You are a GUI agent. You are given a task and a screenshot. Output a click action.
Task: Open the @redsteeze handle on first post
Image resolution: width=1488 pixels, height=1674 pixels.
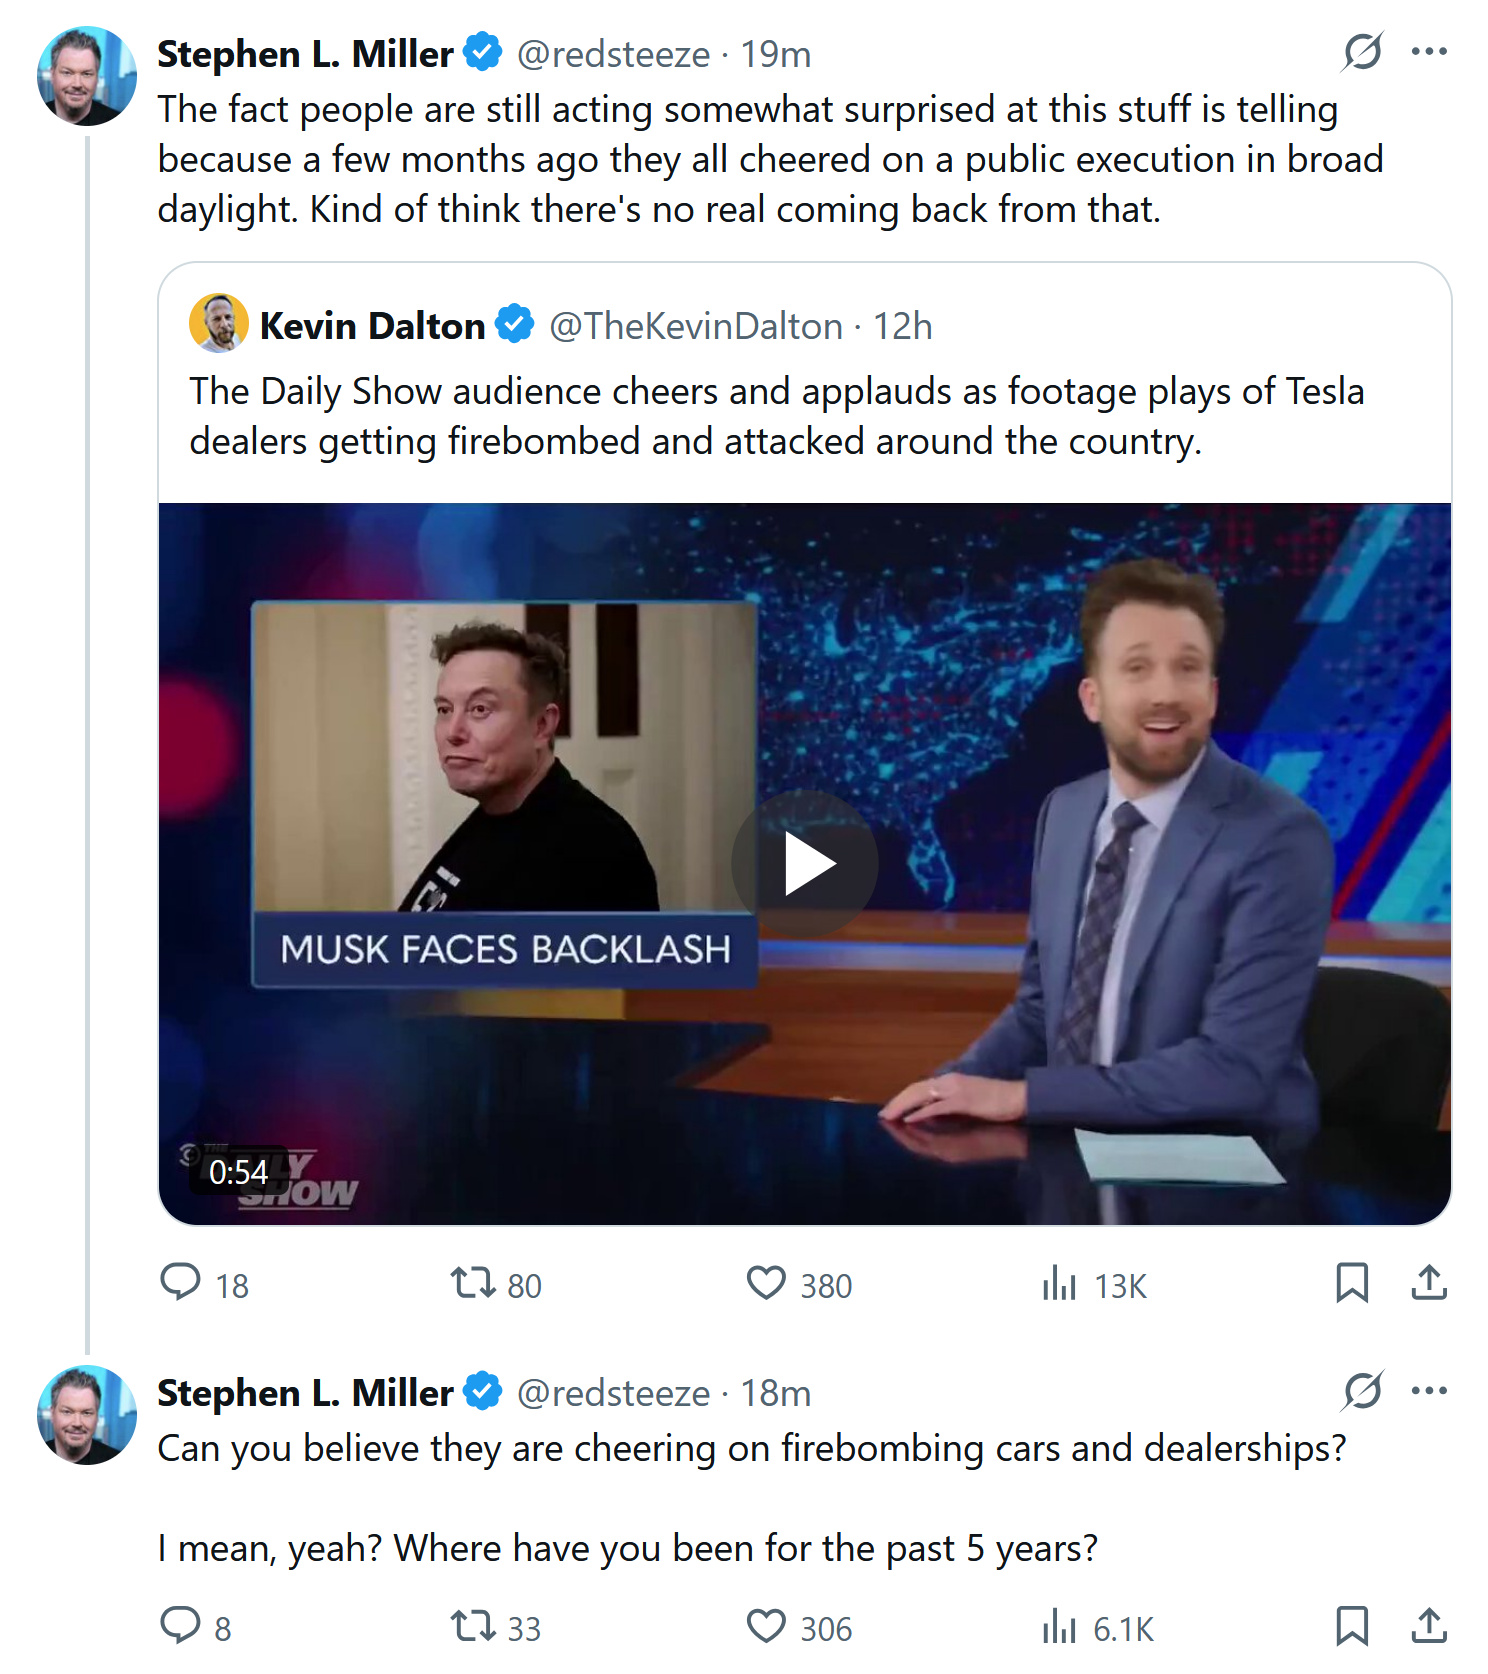pyautogui.click(x=613, y=54)
